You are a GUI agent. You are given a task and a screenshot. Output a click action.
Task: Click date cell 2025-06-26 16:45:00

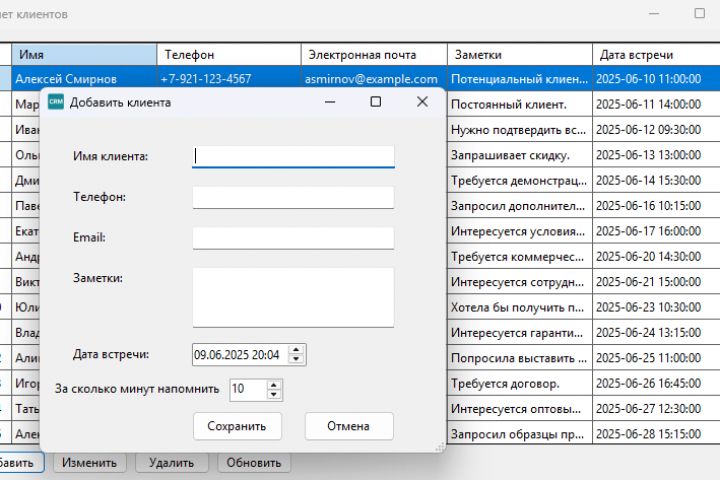click(657, 383)
